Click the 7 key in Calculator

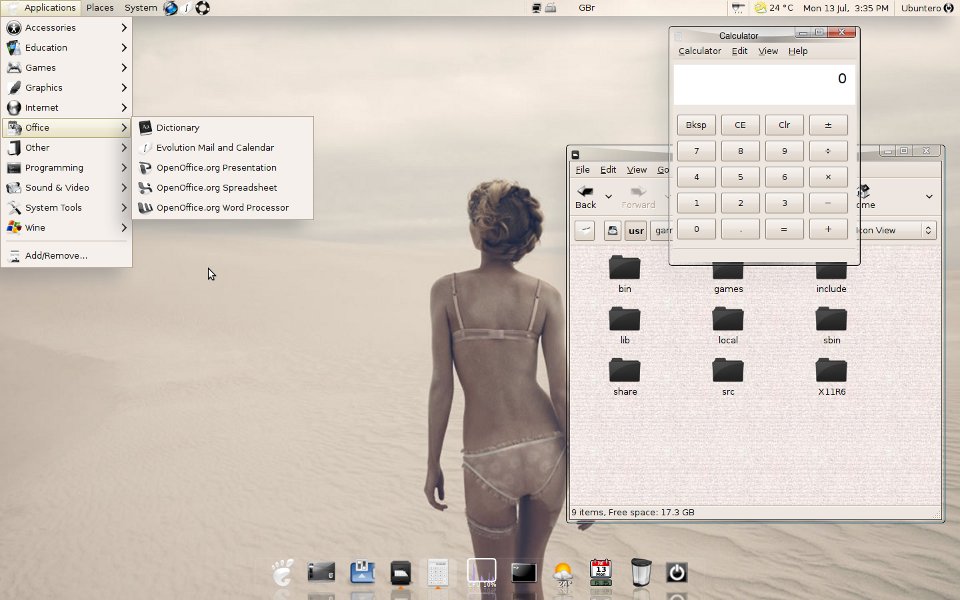click(696, 151)
